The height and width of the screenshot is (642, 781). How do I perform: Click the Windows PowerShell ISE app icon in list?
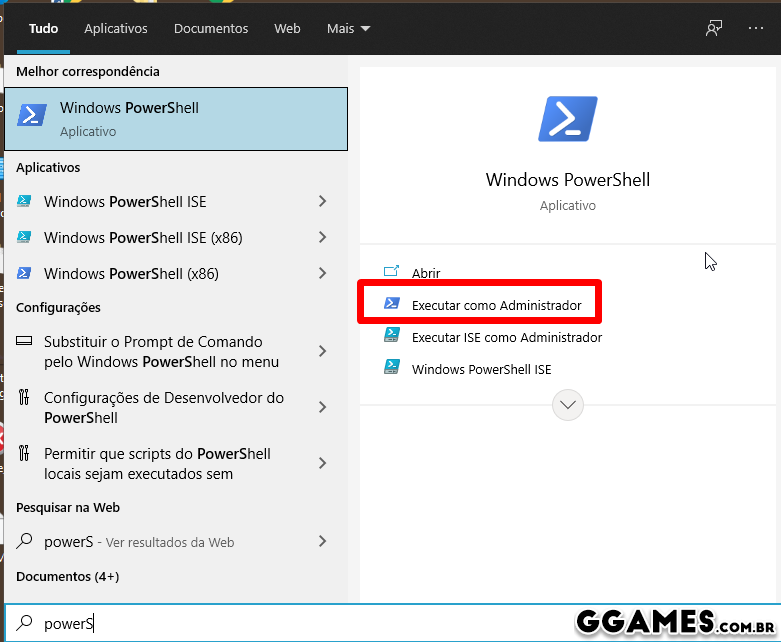tap(24, 202)
